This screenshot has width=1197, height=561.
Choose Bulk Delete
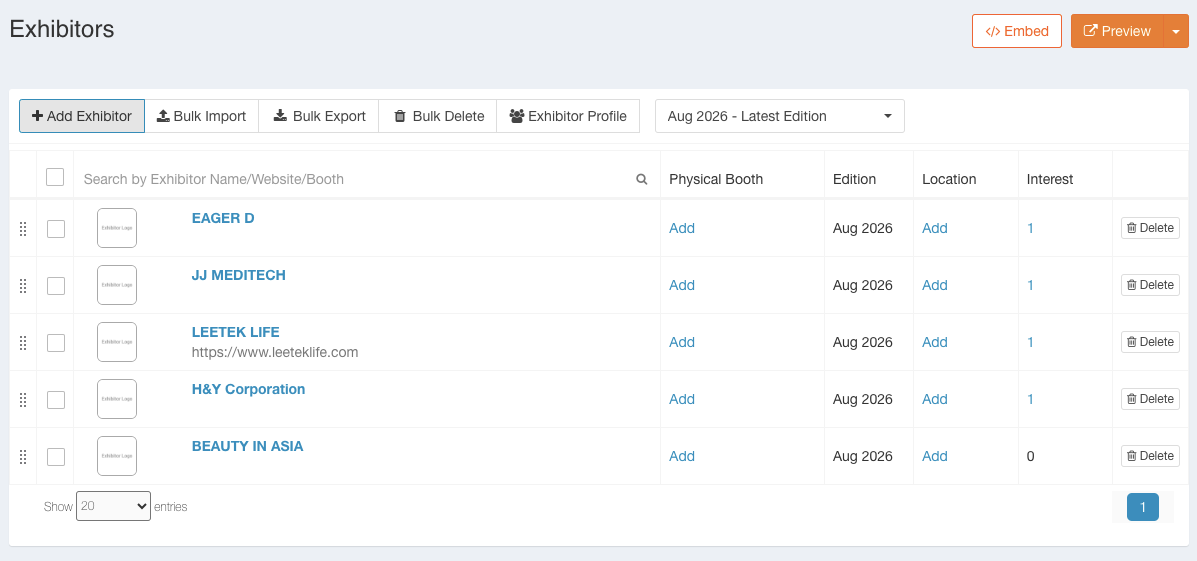[438, 116]
